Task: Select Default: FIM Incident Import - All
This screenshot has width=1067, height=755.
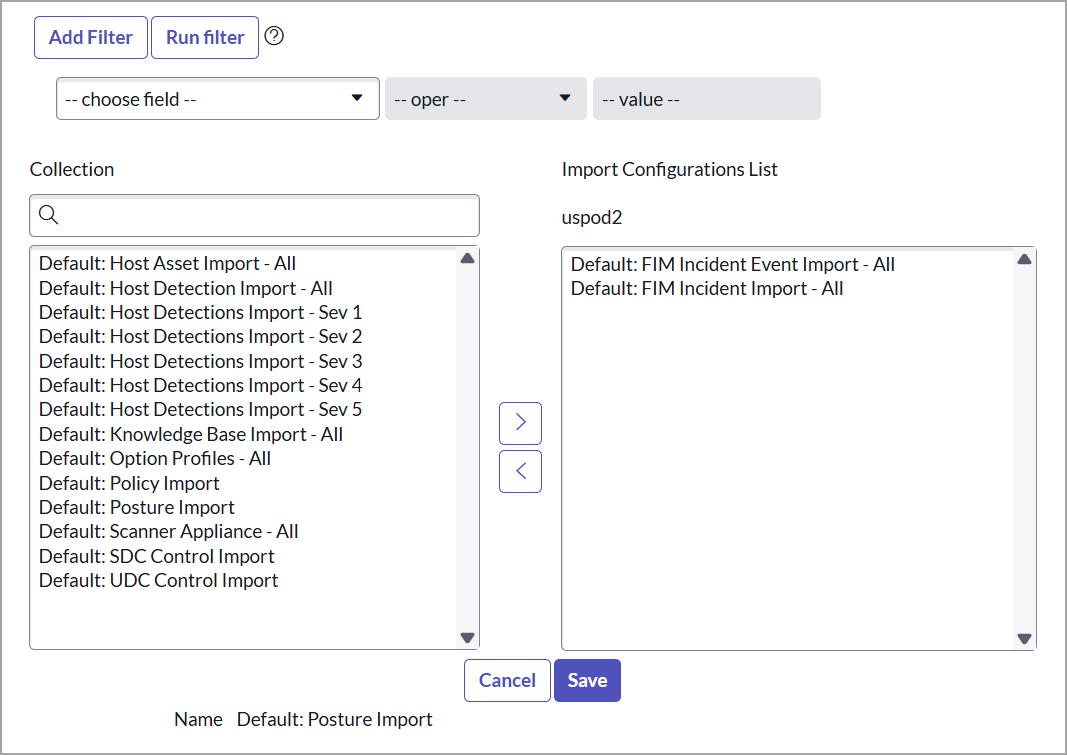Action: [707, 288]
